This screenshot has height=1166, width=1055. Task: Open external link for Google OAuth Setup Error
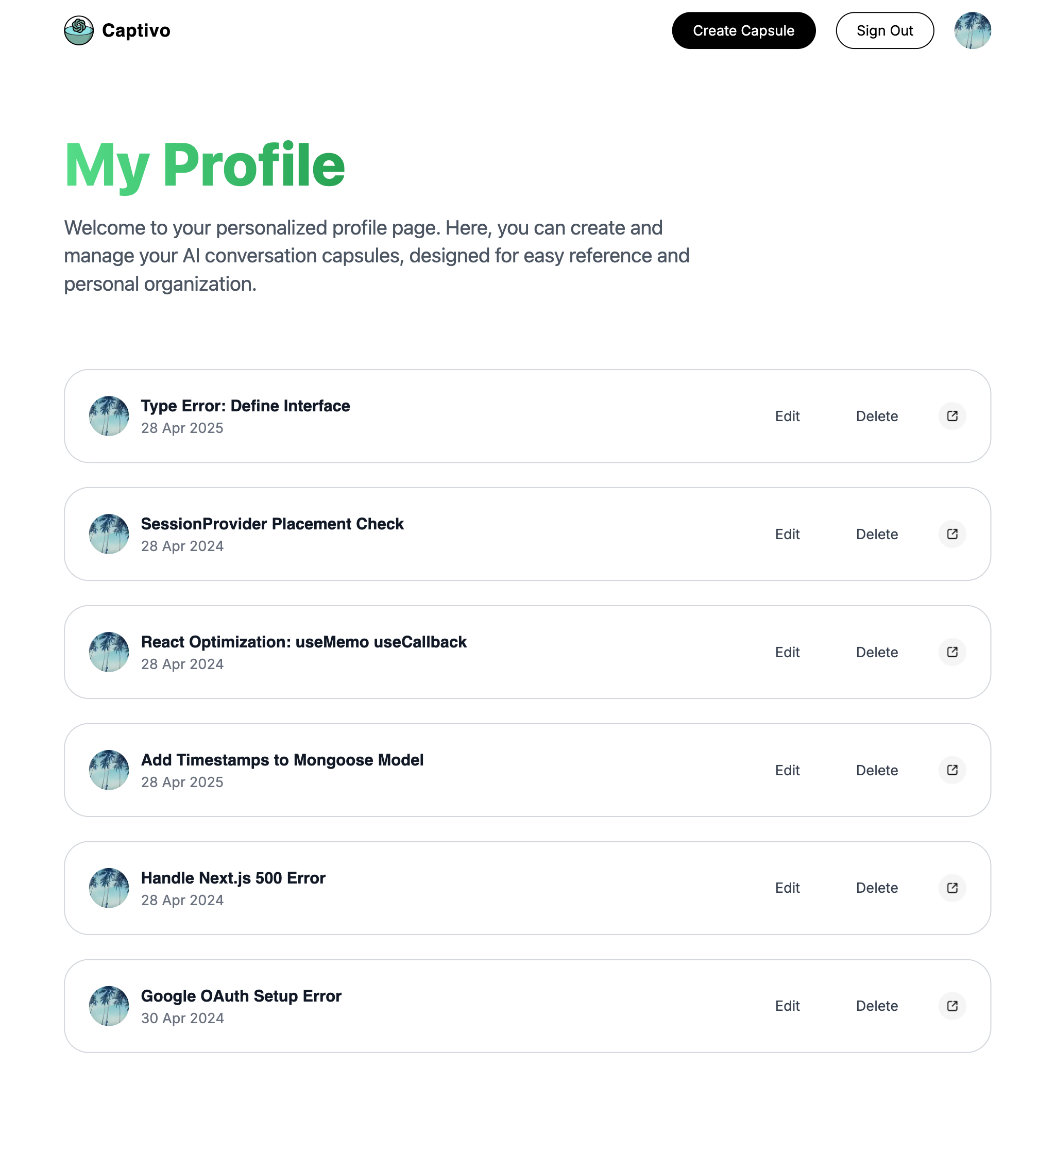pyautogui.click(x=952, y=1006)
